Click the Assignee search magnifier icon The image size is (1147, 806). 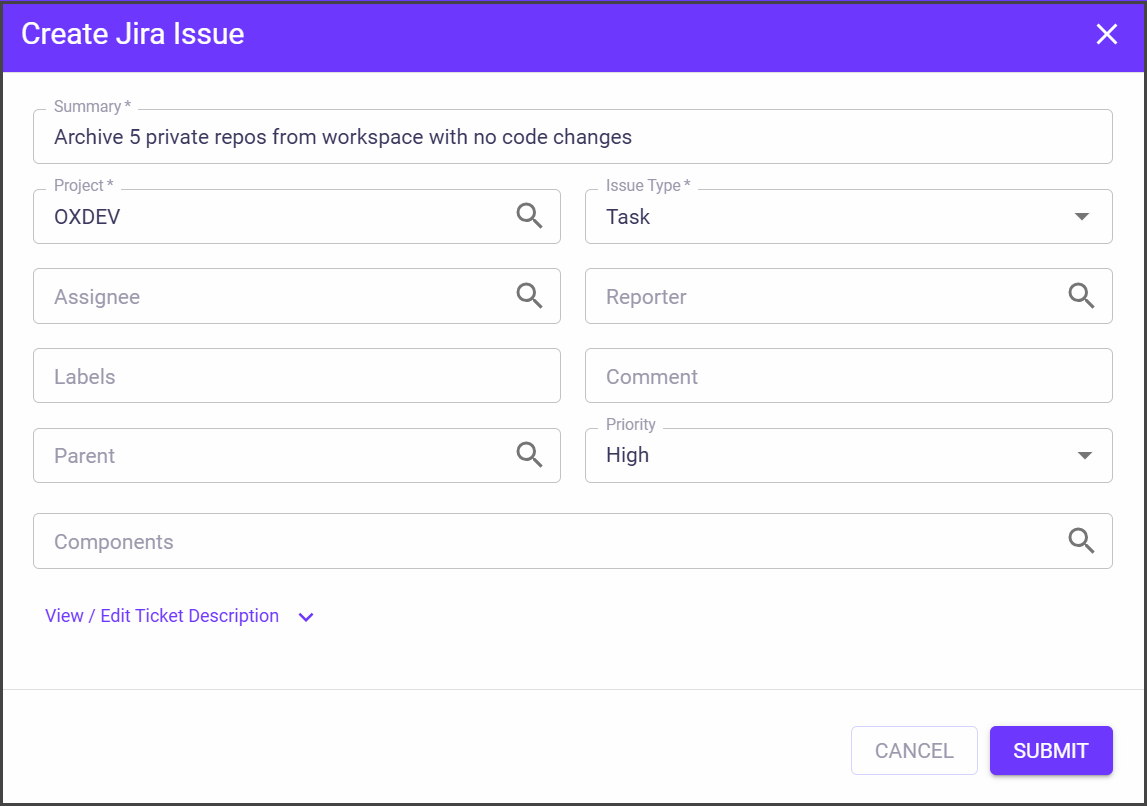[x=529, y=296]
